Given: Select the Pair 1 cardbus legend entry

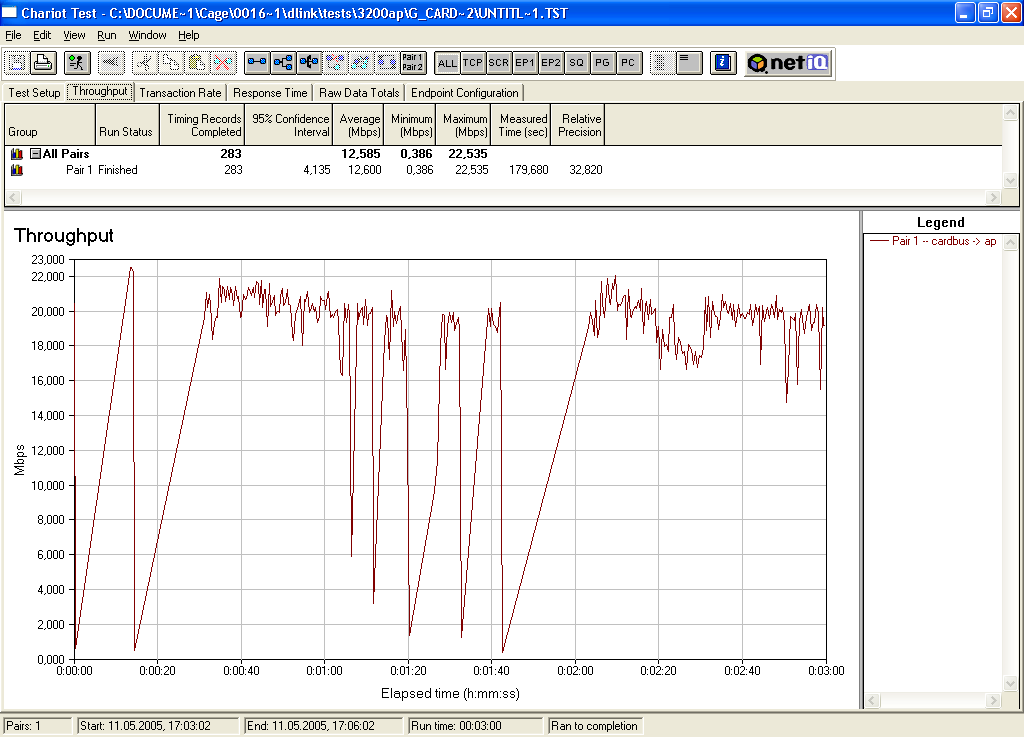Looking at the screenshot, I should pos(933,241).
